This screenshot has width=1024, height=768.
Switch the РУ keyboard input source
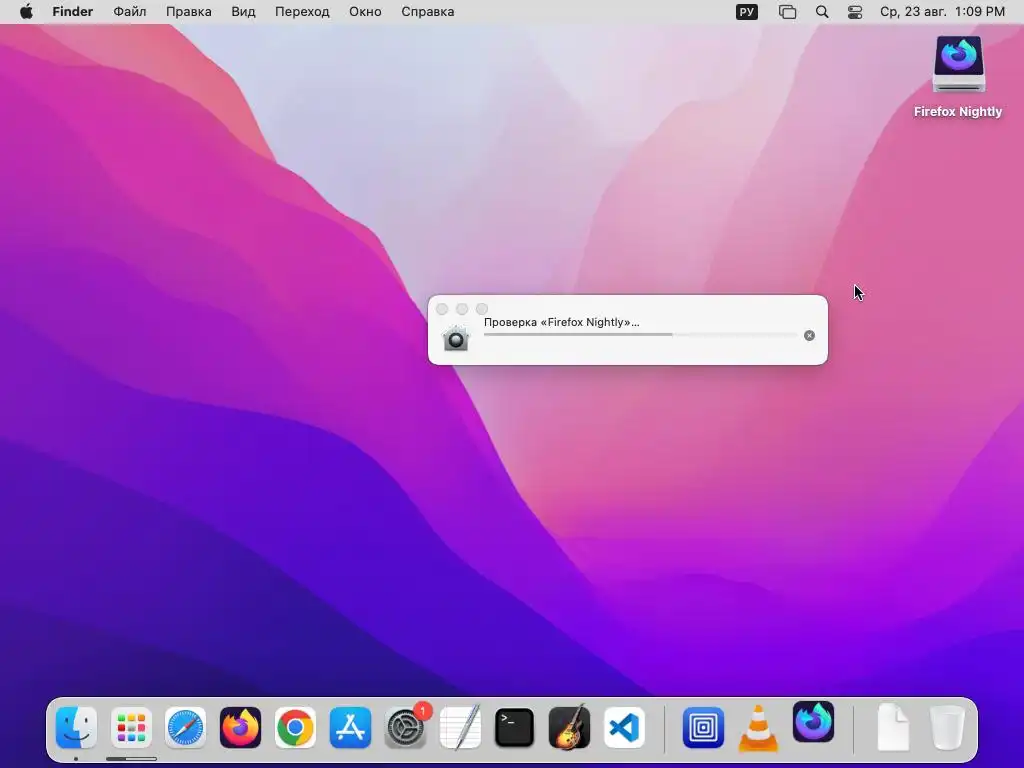point(746,12)
